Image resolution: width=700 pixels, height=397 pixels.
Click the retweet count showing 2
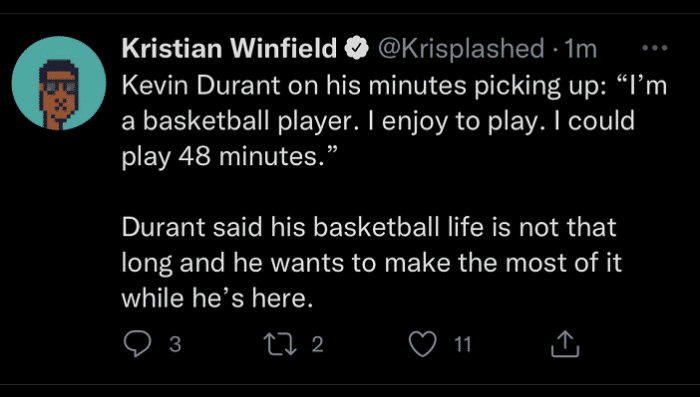pyautogui.click(x=317, y=344)
